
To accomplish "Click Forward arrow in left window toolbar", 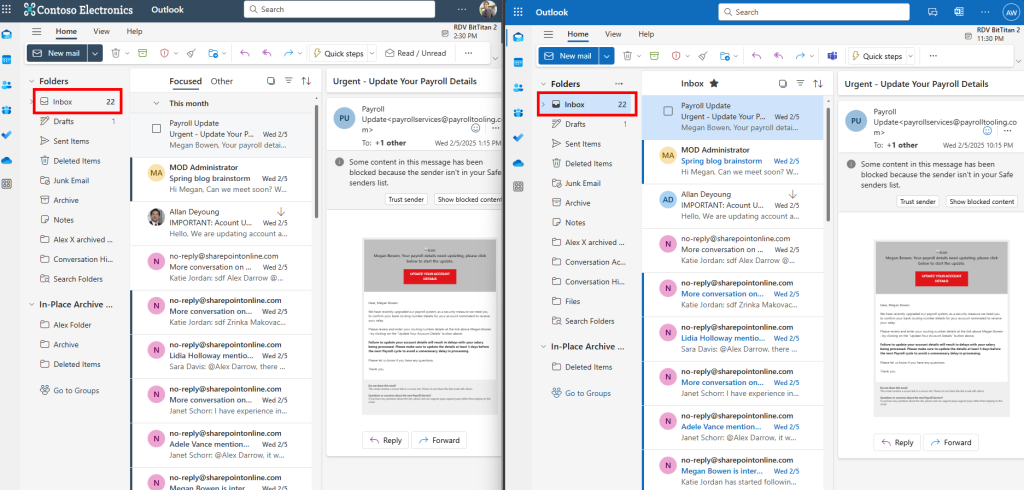I will [288, 54].
